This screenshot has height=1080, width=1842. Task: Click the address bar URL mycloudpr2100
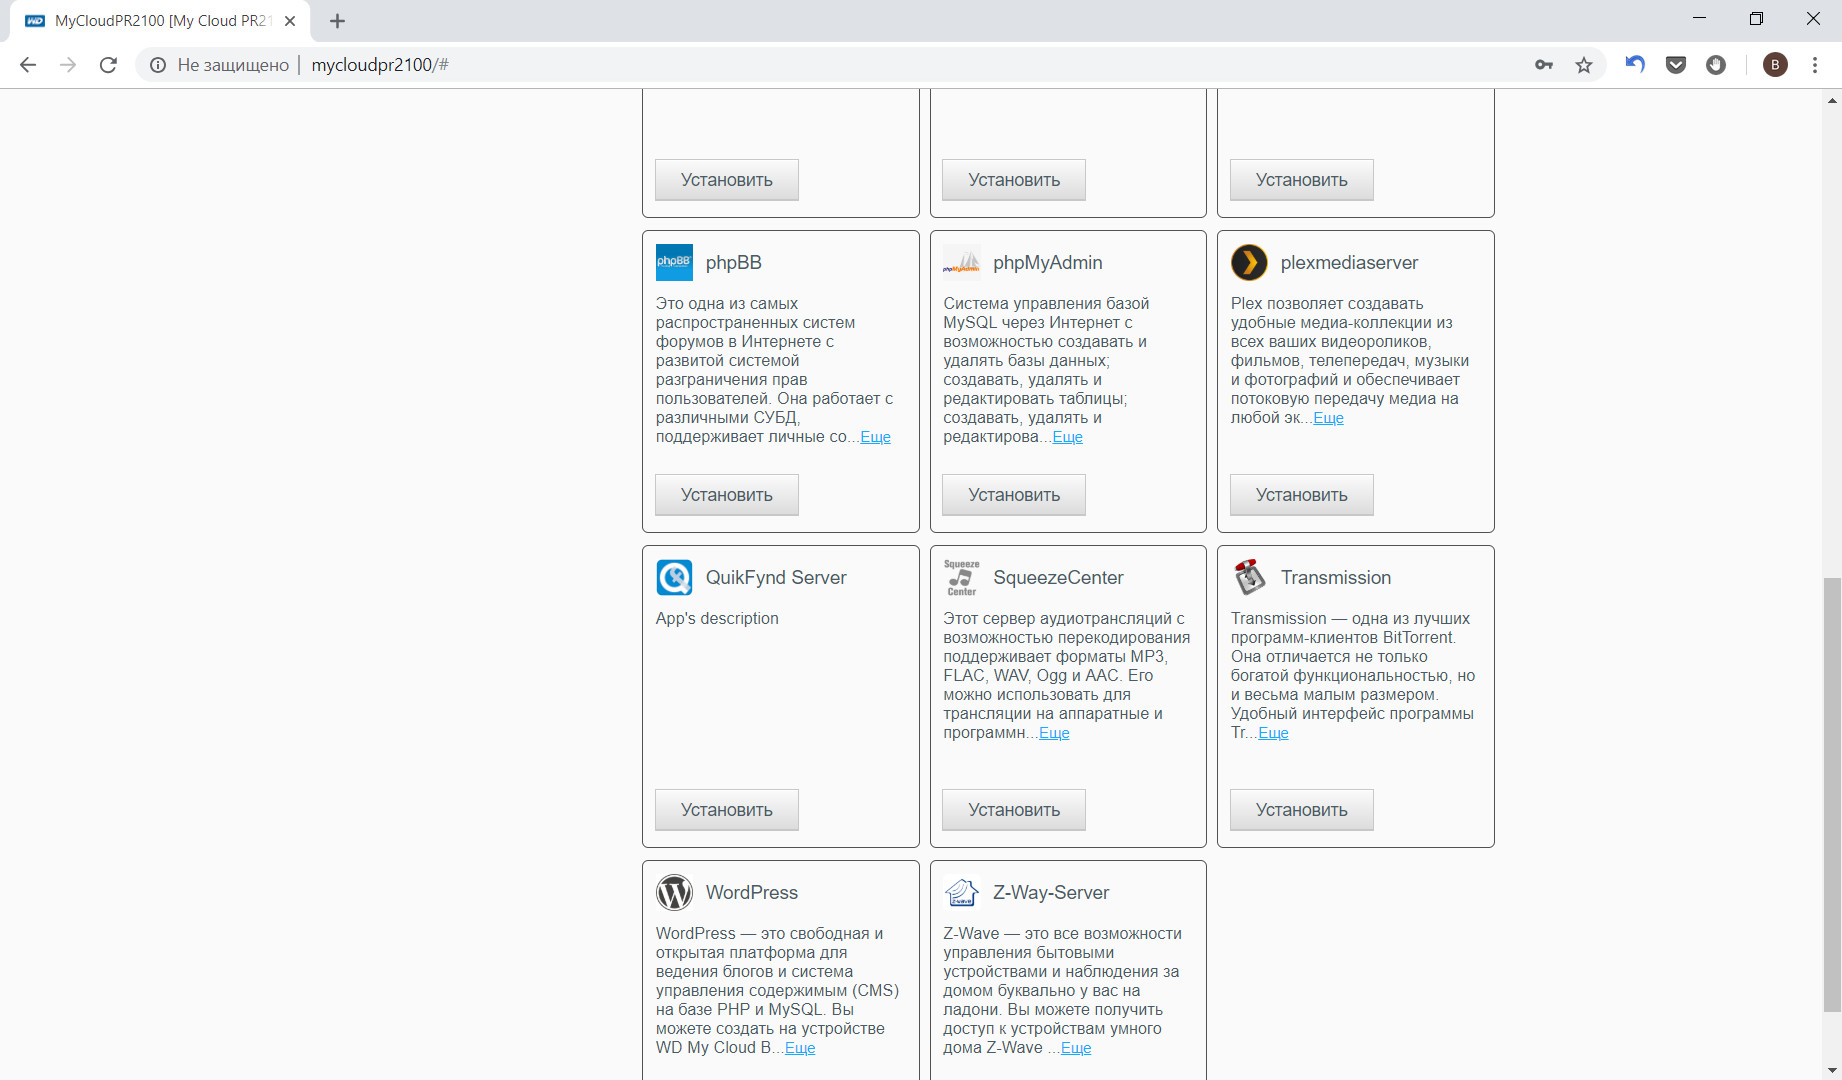click(x=380, y=65)
